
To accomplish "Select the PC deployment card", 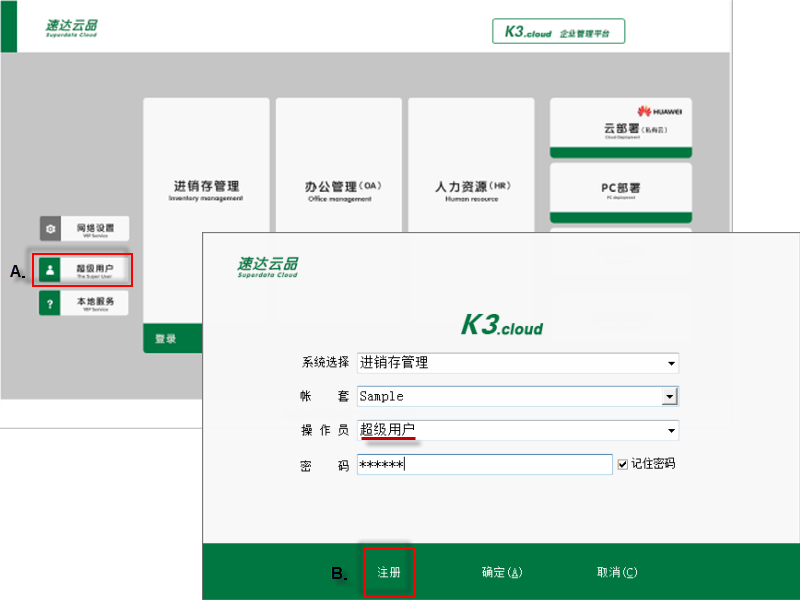I will click(621, 193).
